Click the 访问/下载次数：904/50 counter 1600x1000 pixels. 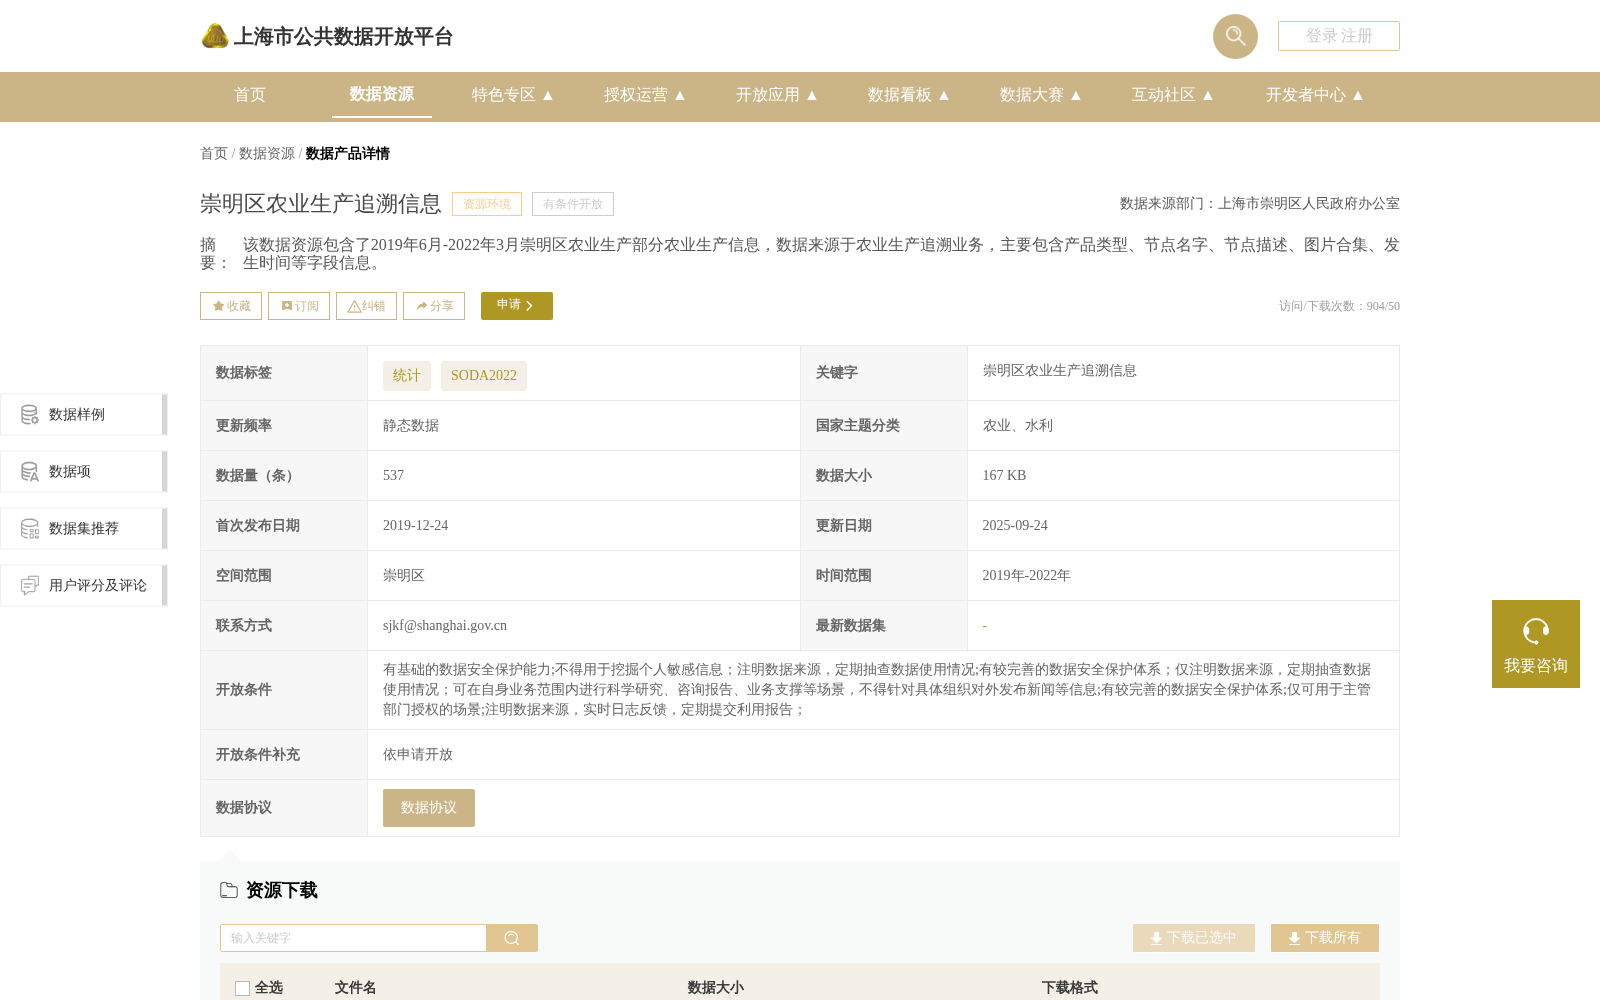pyautogui.click(x=1339, y=306)
